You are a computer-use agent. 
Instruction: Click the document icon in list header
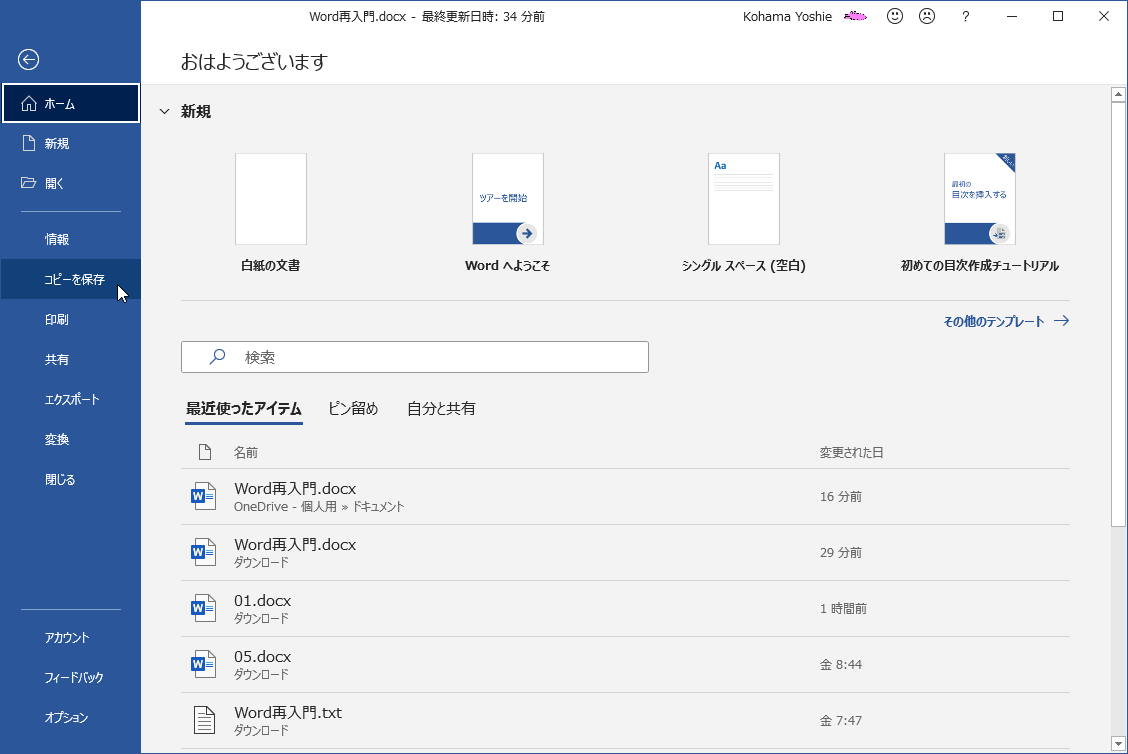point(205,452)
